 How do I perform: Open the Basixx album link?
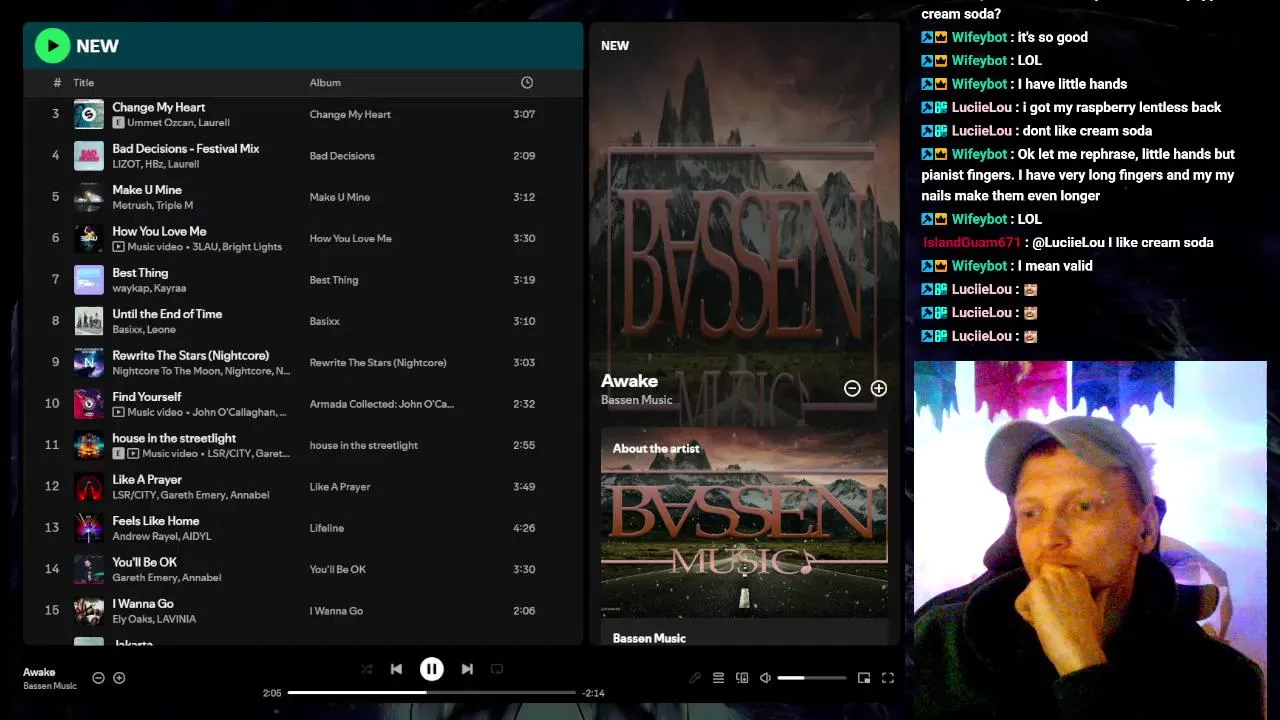[x=325, y=321]
